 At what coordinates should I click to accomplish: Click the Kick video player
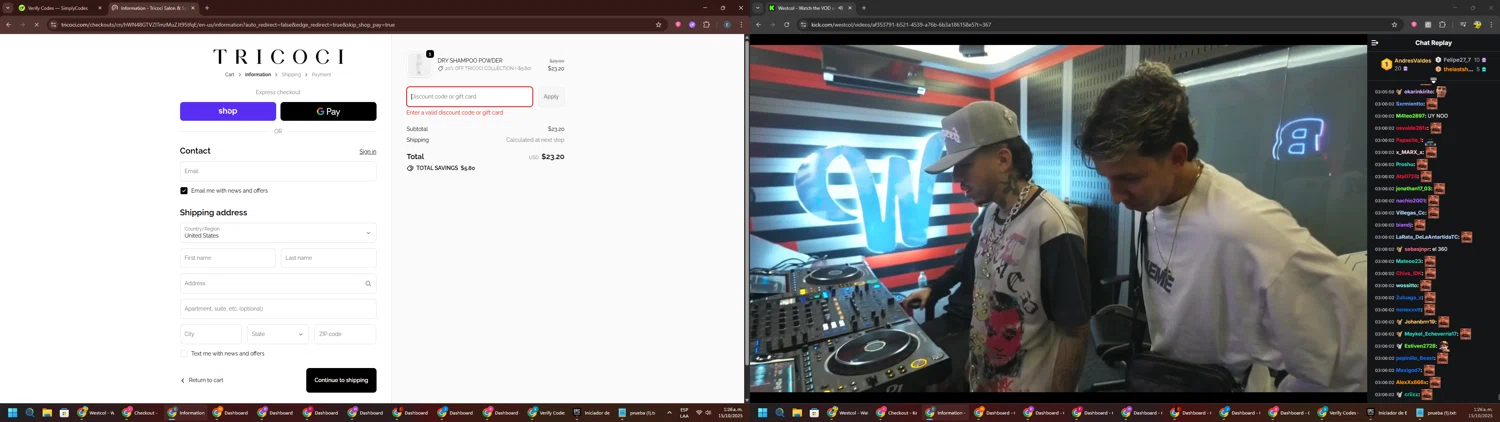(1058, 217)
